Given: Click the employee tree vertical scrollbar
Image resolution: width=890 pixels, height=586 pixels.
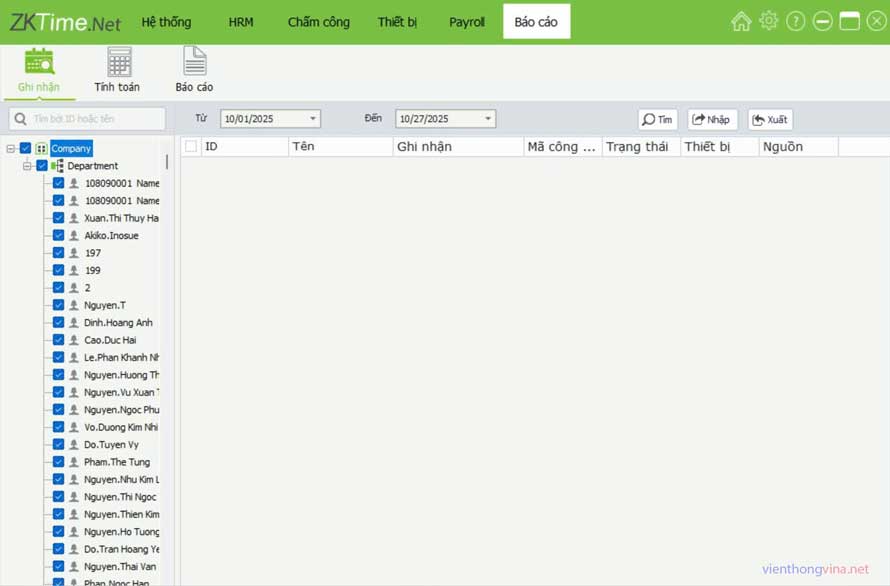Looking at the screenshot, I should 167,162.
